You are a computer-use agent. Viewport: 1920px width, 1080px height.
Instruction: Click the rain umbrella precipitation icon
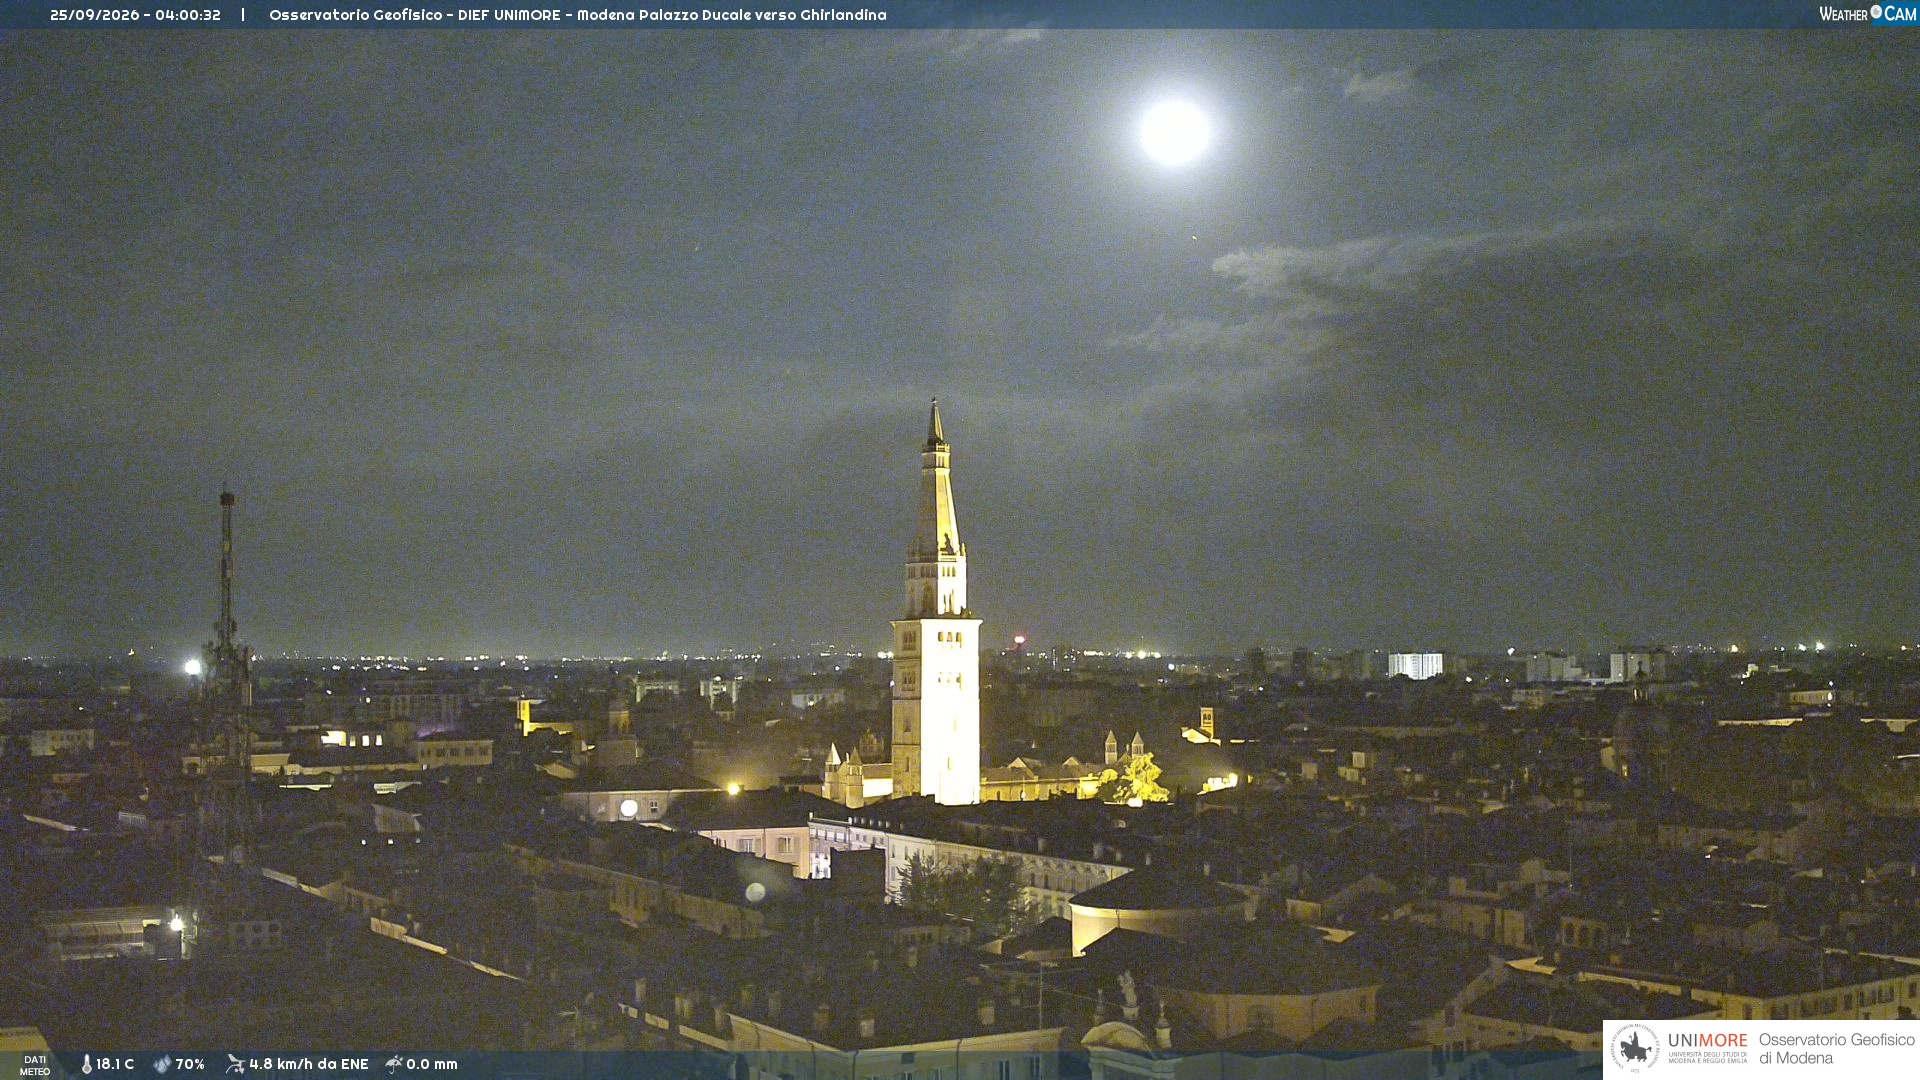click(x=394, y=1064)
